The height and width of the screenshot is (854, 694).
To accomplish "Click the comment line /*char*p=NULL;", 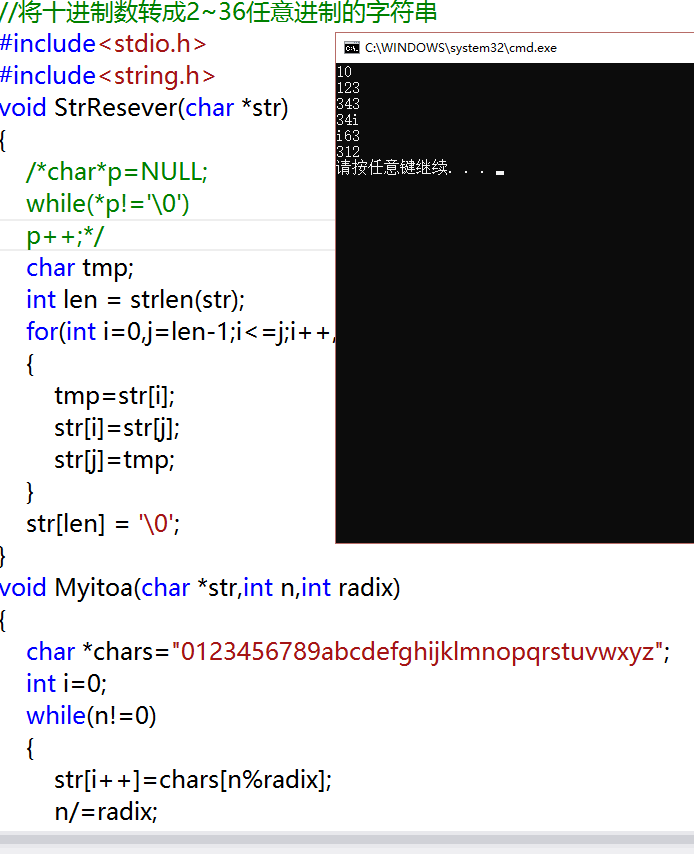I will (x=117, y=172).
